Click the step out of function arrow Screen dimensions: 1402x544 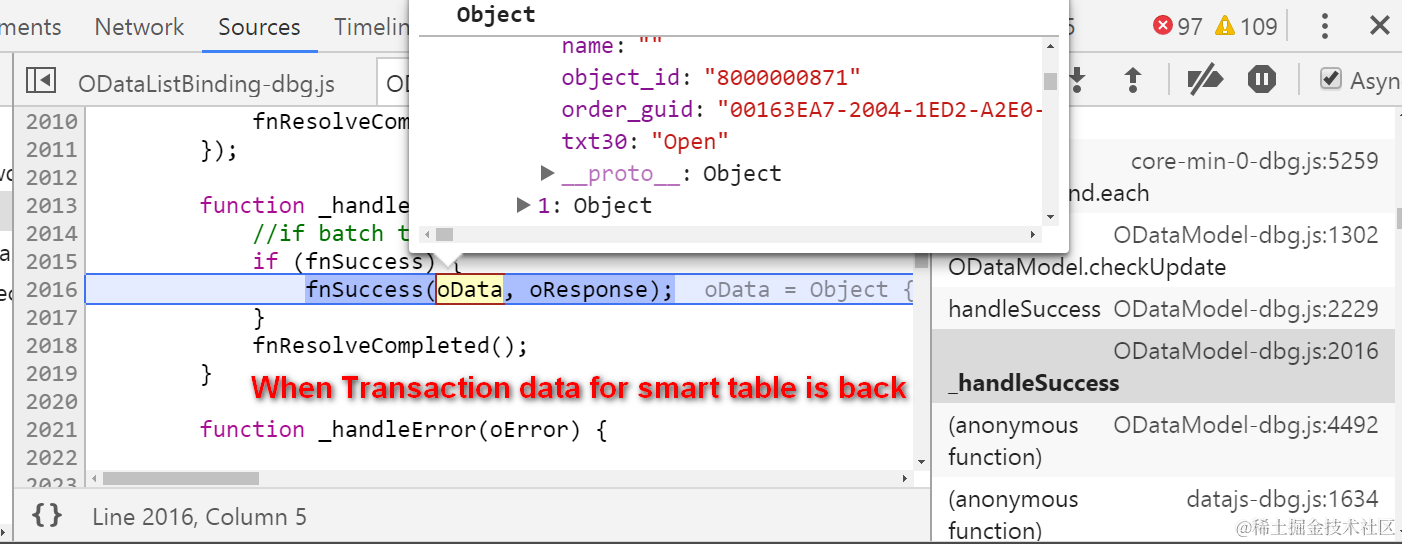click(x=1133, y=80)
